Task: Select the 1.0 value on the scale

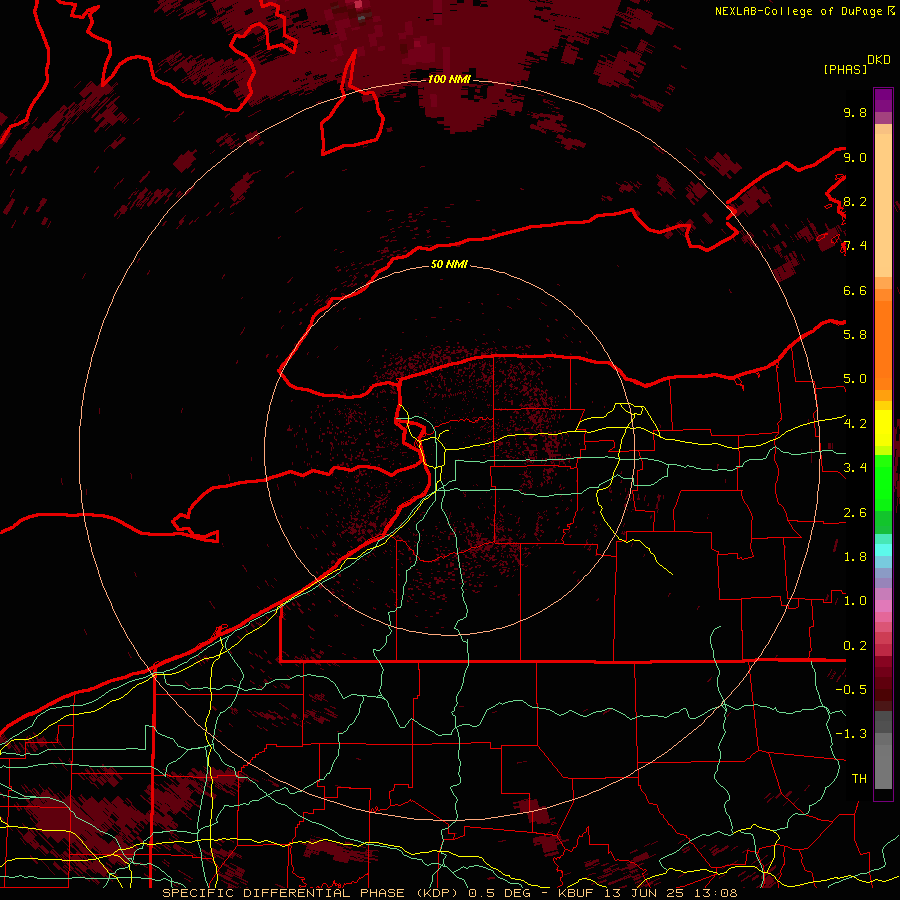Action: click(x=855, y=602)
